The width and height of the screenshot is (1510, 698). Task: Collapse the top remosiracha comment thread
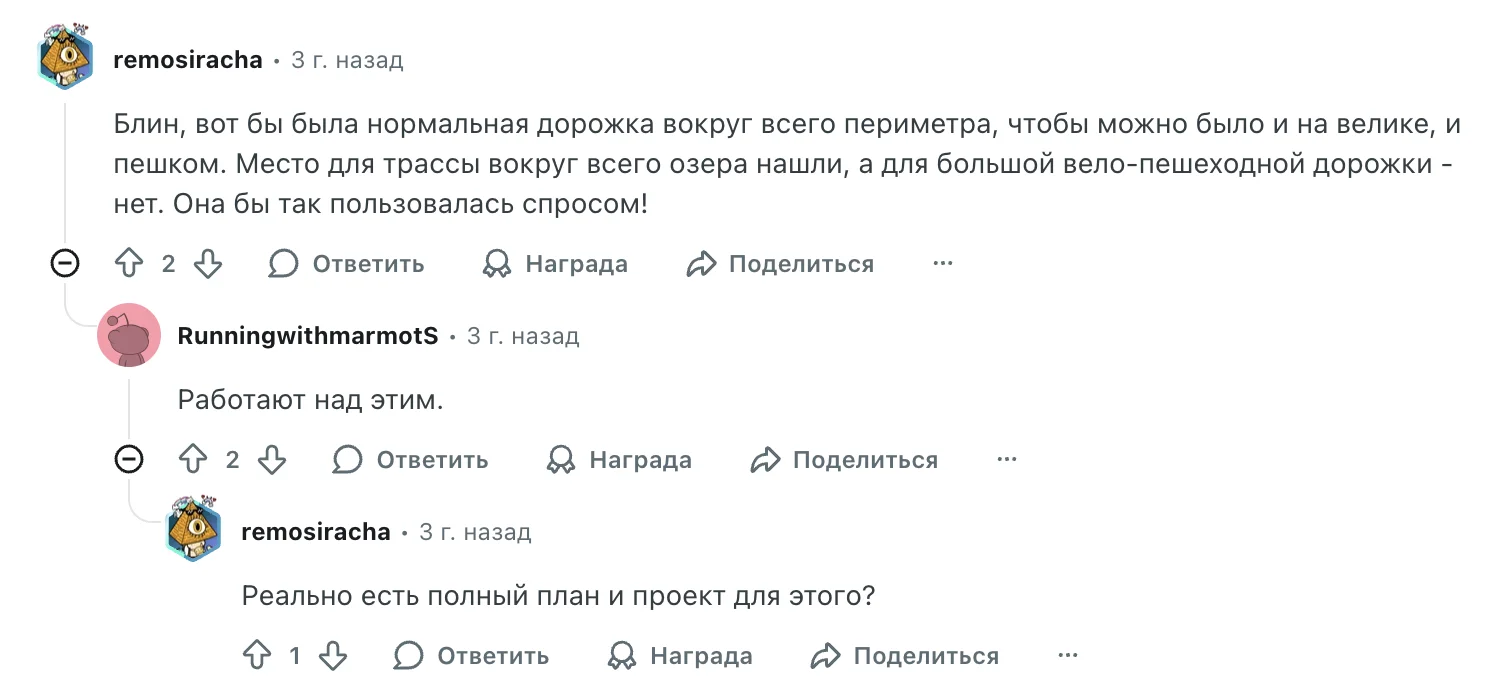coord(65,264)
